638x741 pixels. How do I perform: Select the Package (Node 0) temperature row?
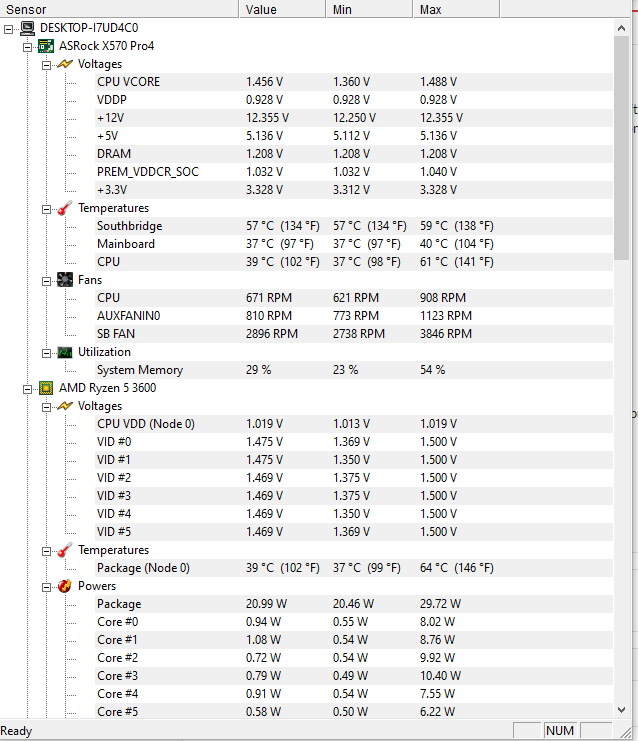[354, 568]
